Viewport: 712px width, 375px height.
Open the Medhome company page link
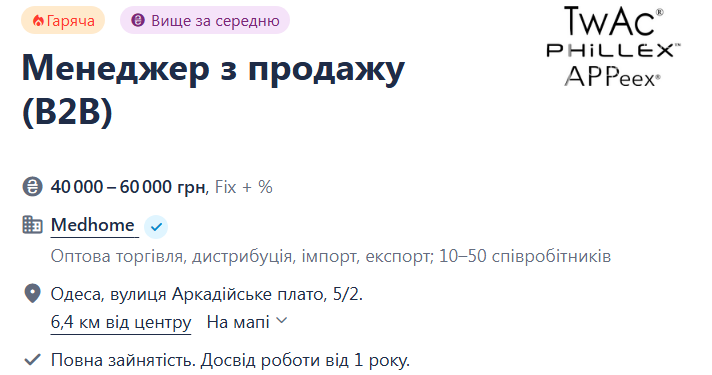pyautogui.click(x=93, y=225)
